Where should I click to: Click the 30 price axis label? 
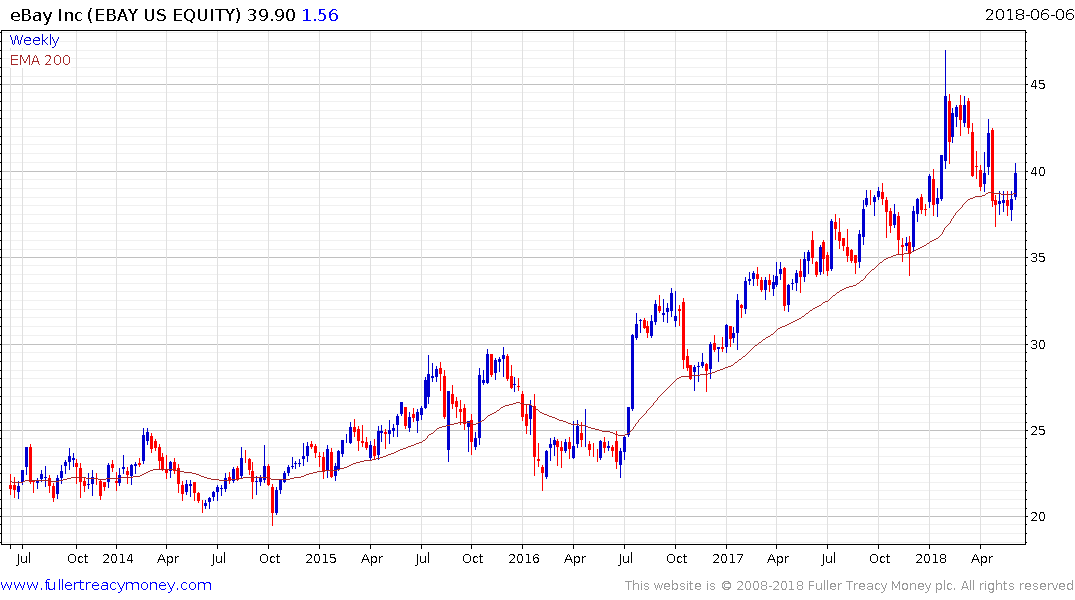pyautogui.click(x=1037, y=344)
